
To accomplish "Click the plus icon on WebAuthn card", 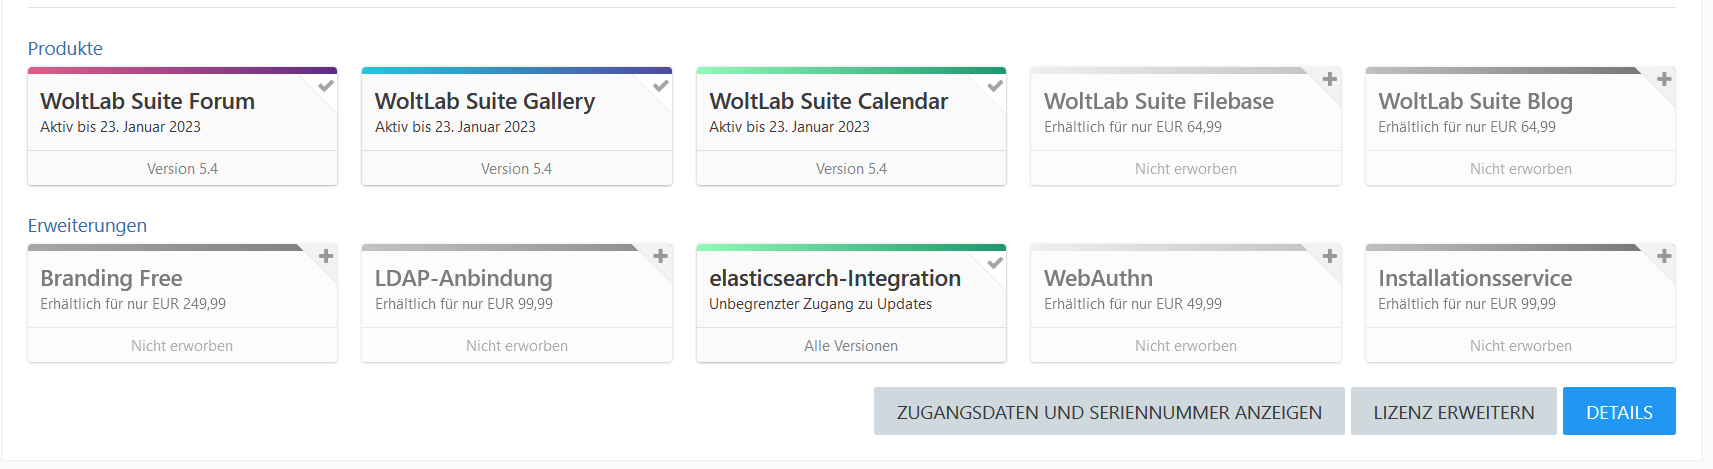I will pyautogui.click(x=1329, y=257).
